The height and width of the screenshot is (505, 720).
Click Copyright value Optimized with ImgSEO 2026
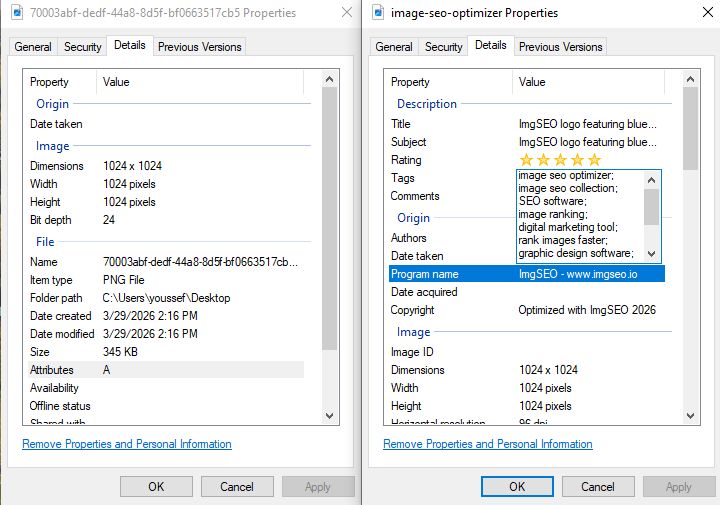(587, 310)
